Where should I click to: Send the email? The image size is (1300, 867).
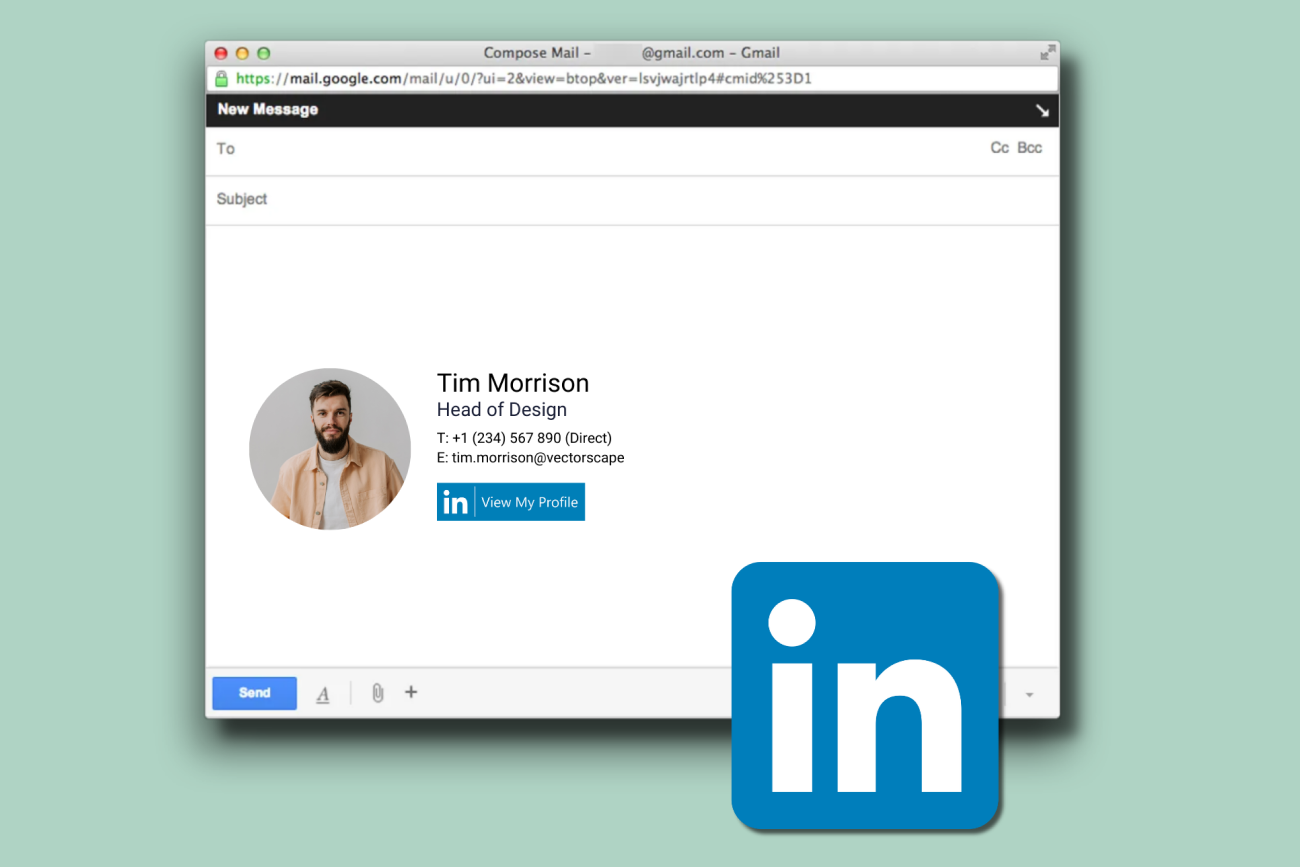[254, 692]
